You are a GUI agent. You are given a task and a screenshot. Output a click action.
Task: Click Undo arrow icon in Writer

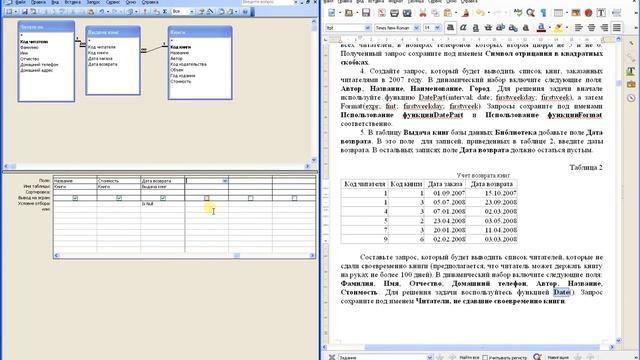(480, 13)
